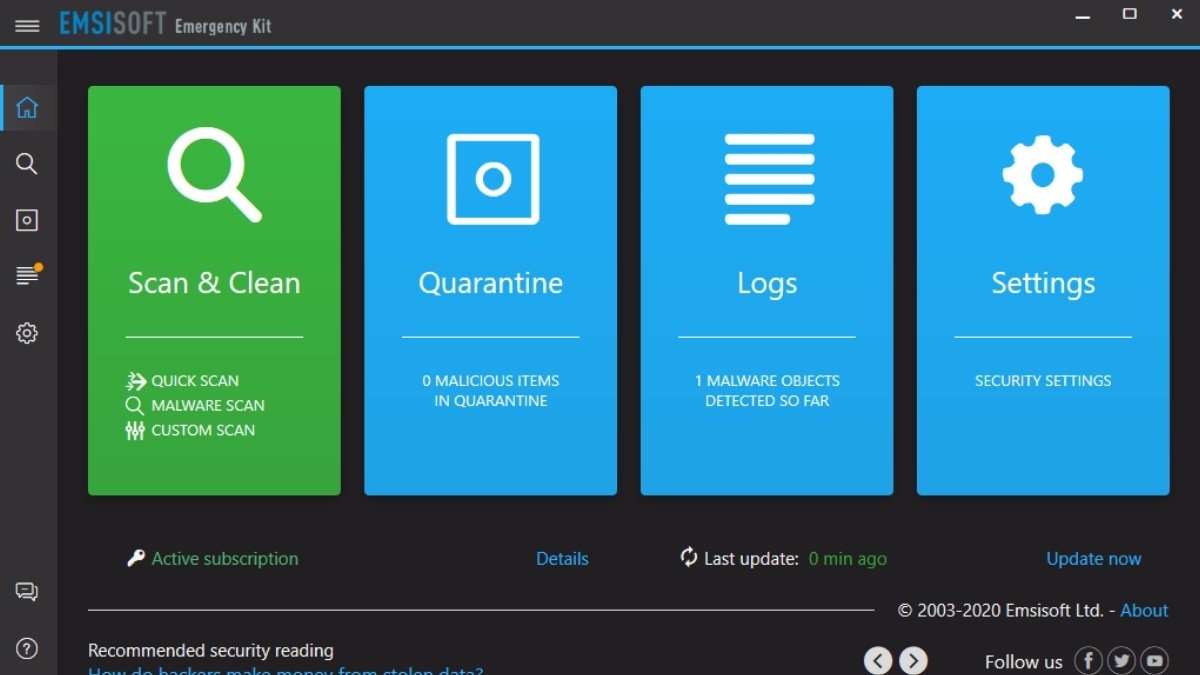Click the '0 min ago' update time
The image size is (1200, 675).
848,559
